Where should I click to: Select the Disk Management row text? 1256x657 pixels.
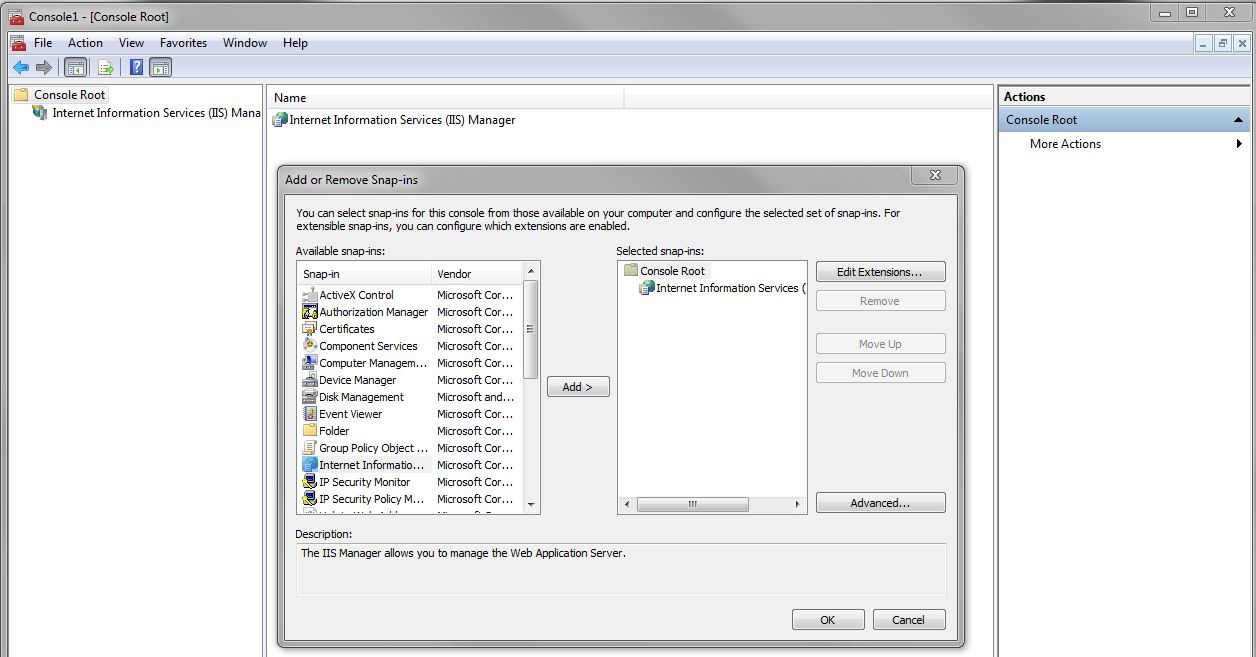[x=361, y=397]
